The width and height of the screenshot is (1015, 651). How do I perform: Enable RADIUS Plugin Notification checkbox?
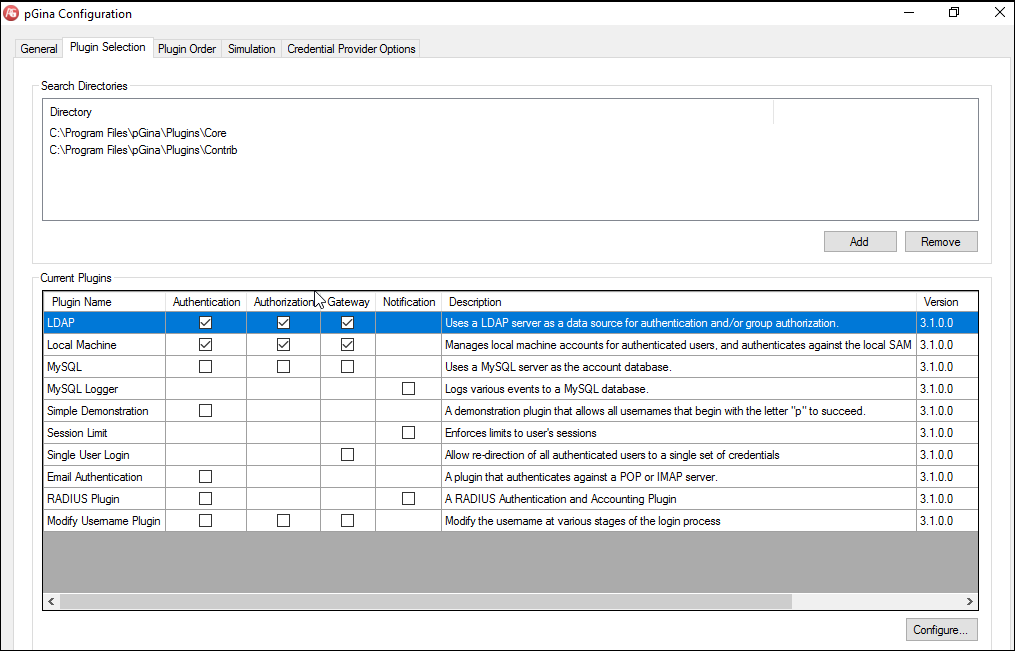408,498
